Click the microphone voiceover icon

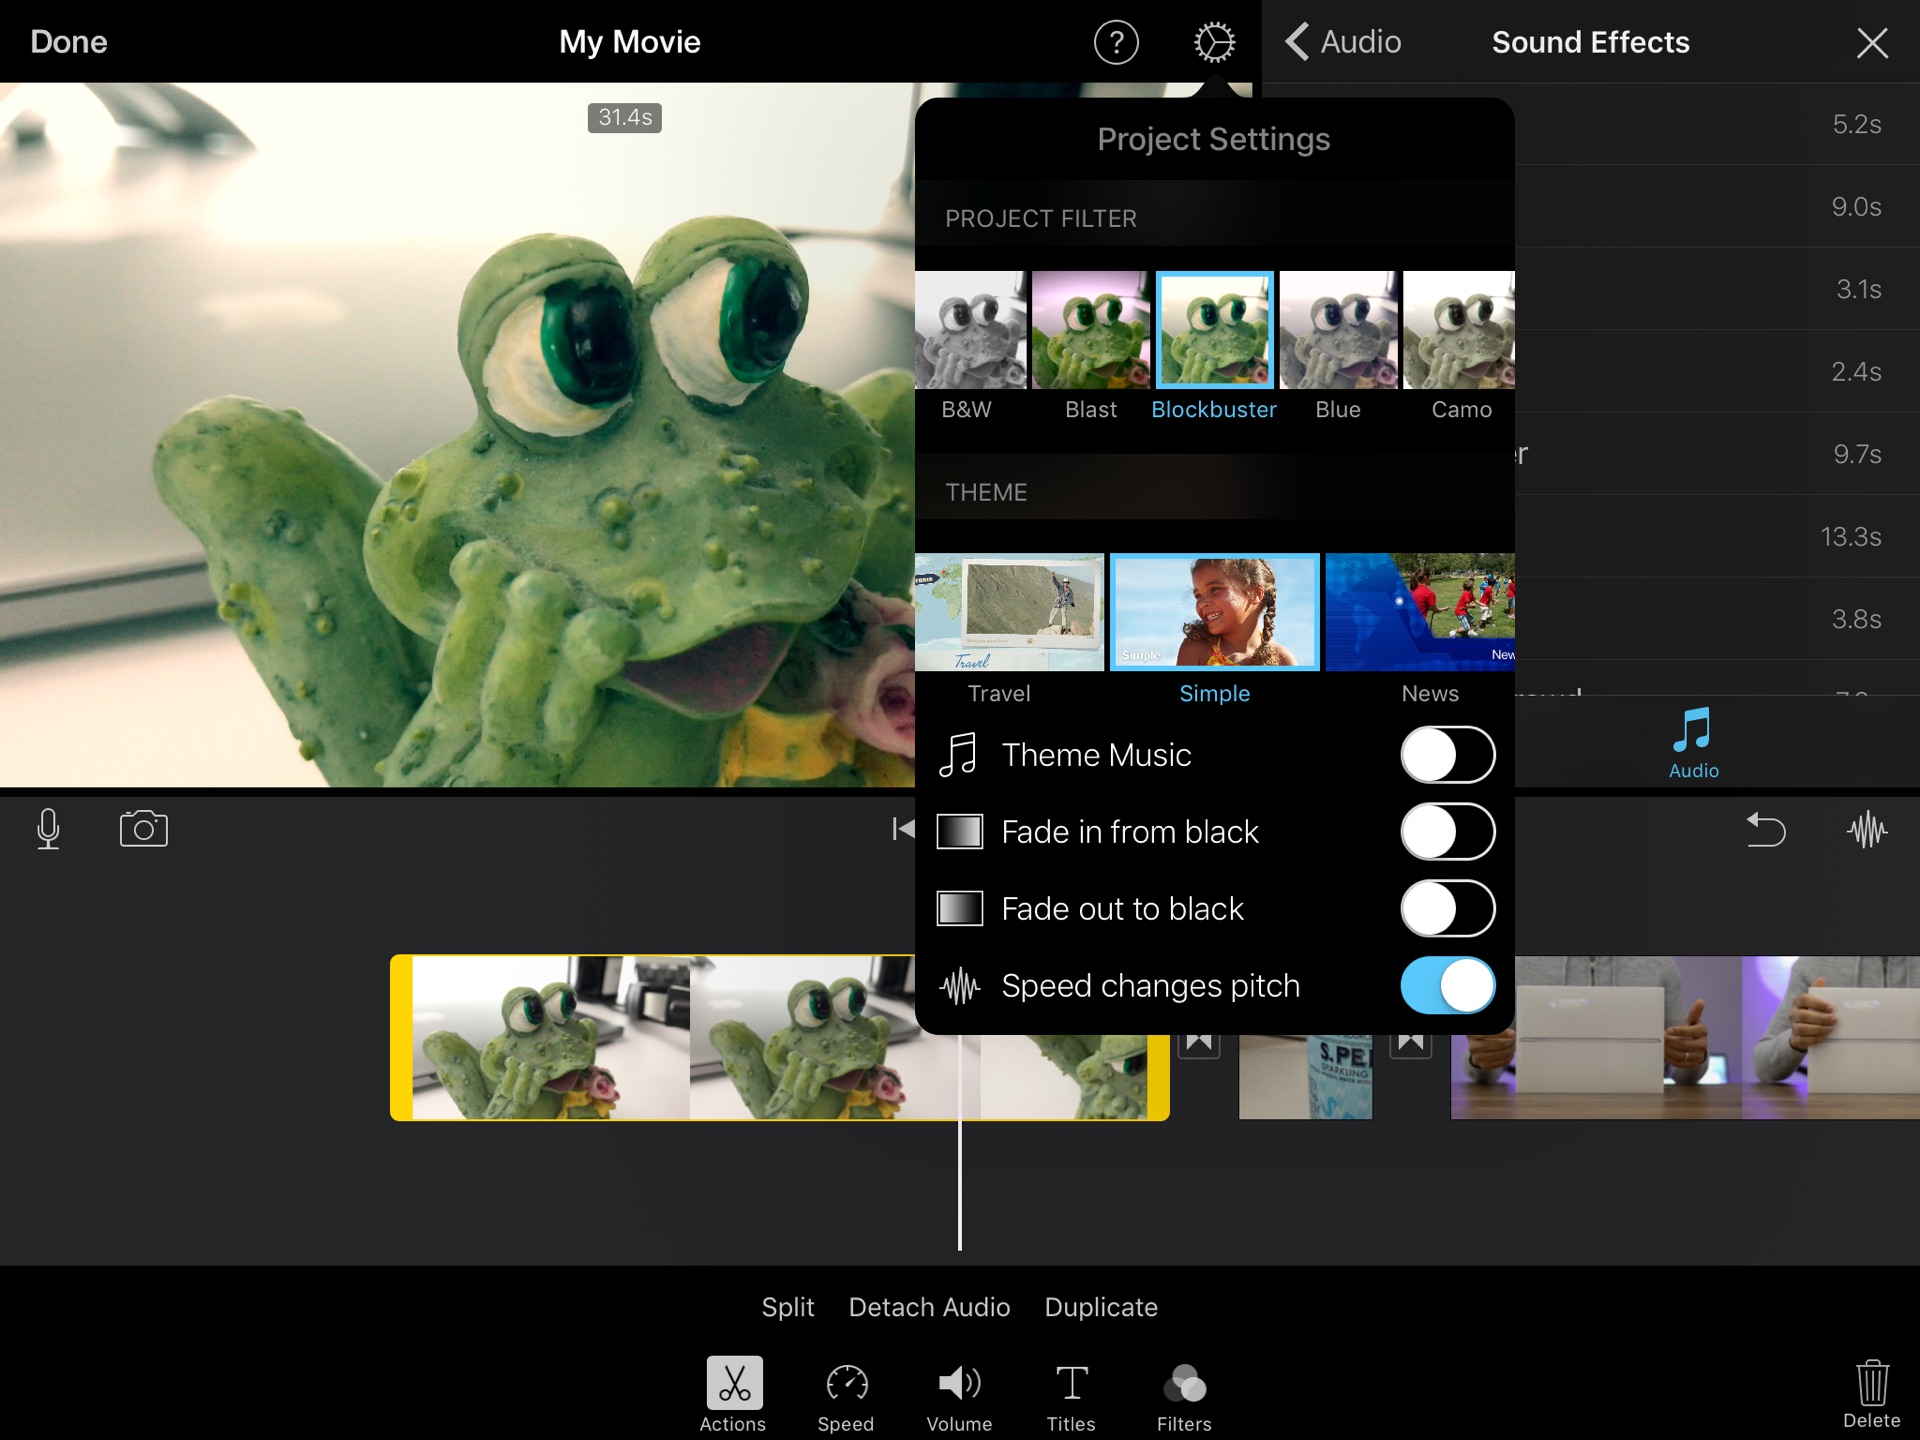point(48,829)
